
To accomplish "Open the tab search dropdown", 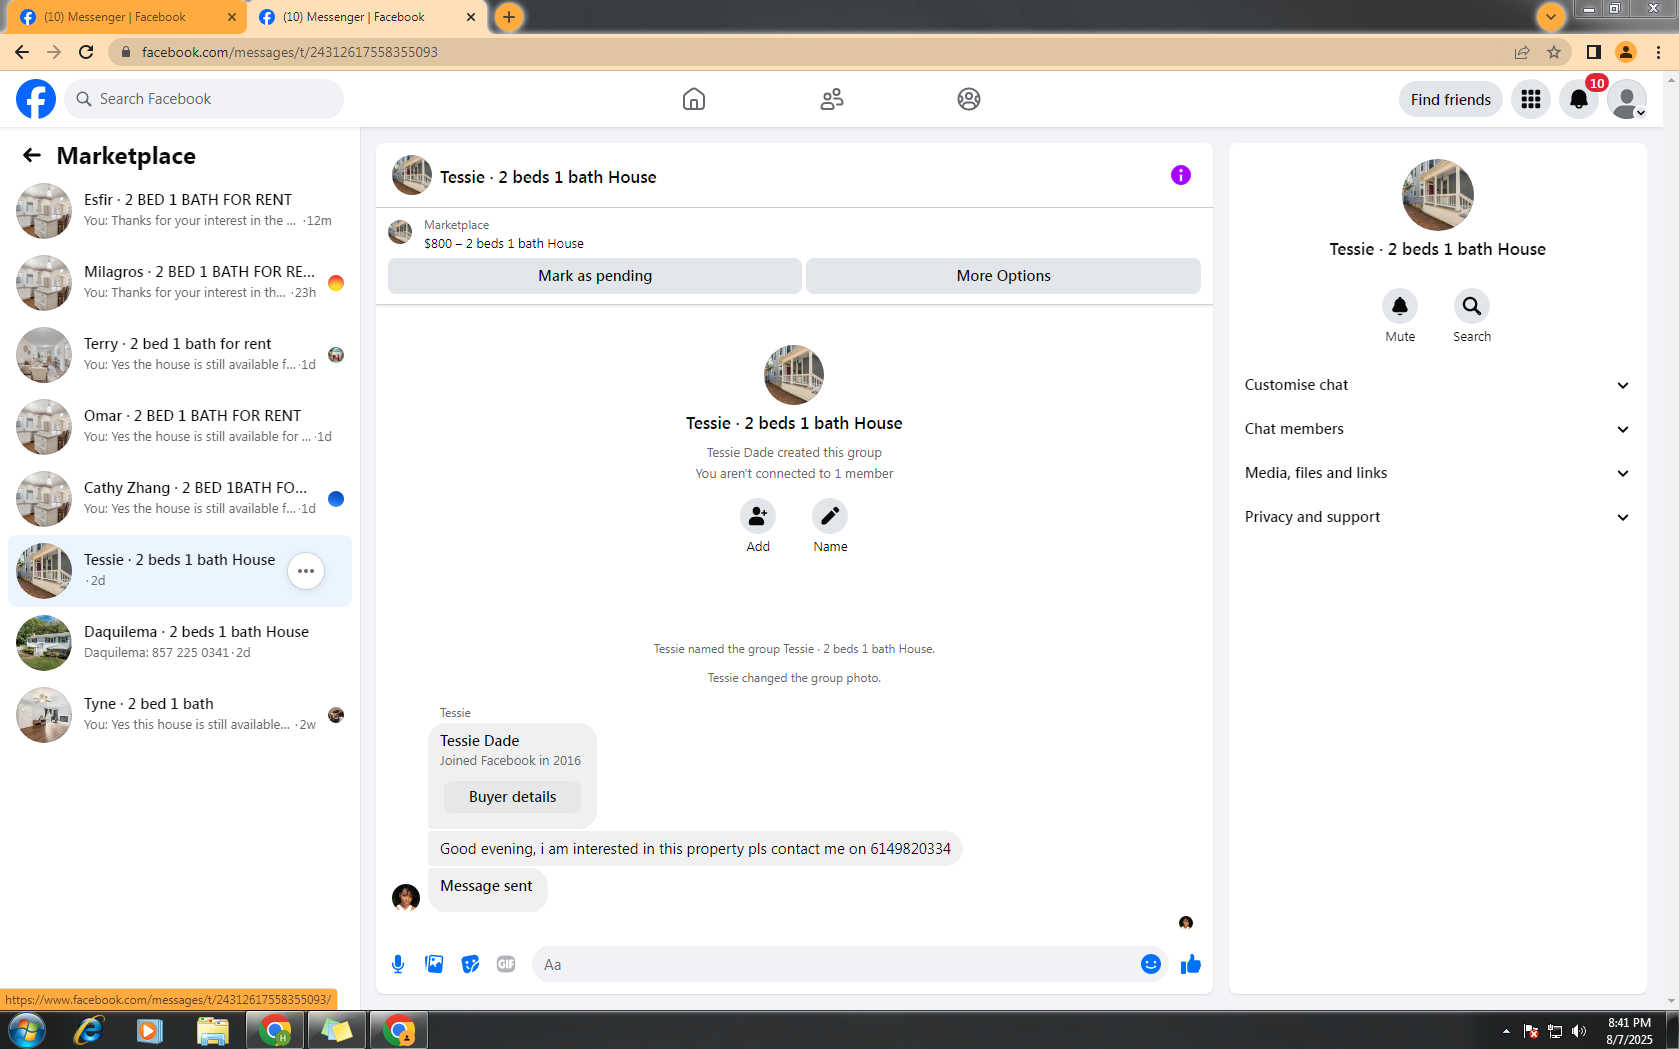I will [x=1551, y=17].
